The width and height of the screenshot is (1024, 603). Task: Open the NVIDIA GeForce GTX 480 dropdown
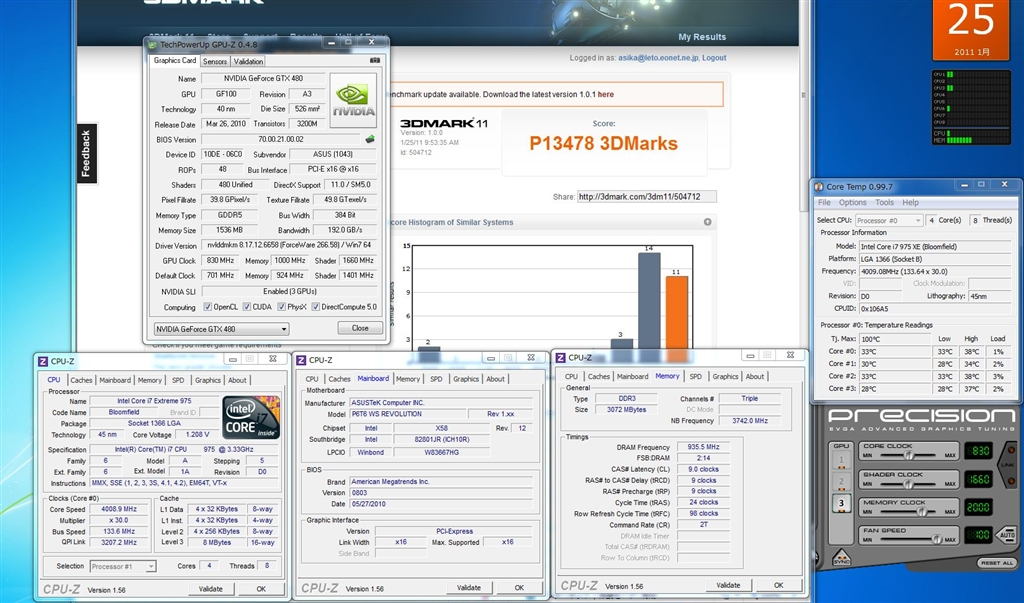(x=221, y=328)
